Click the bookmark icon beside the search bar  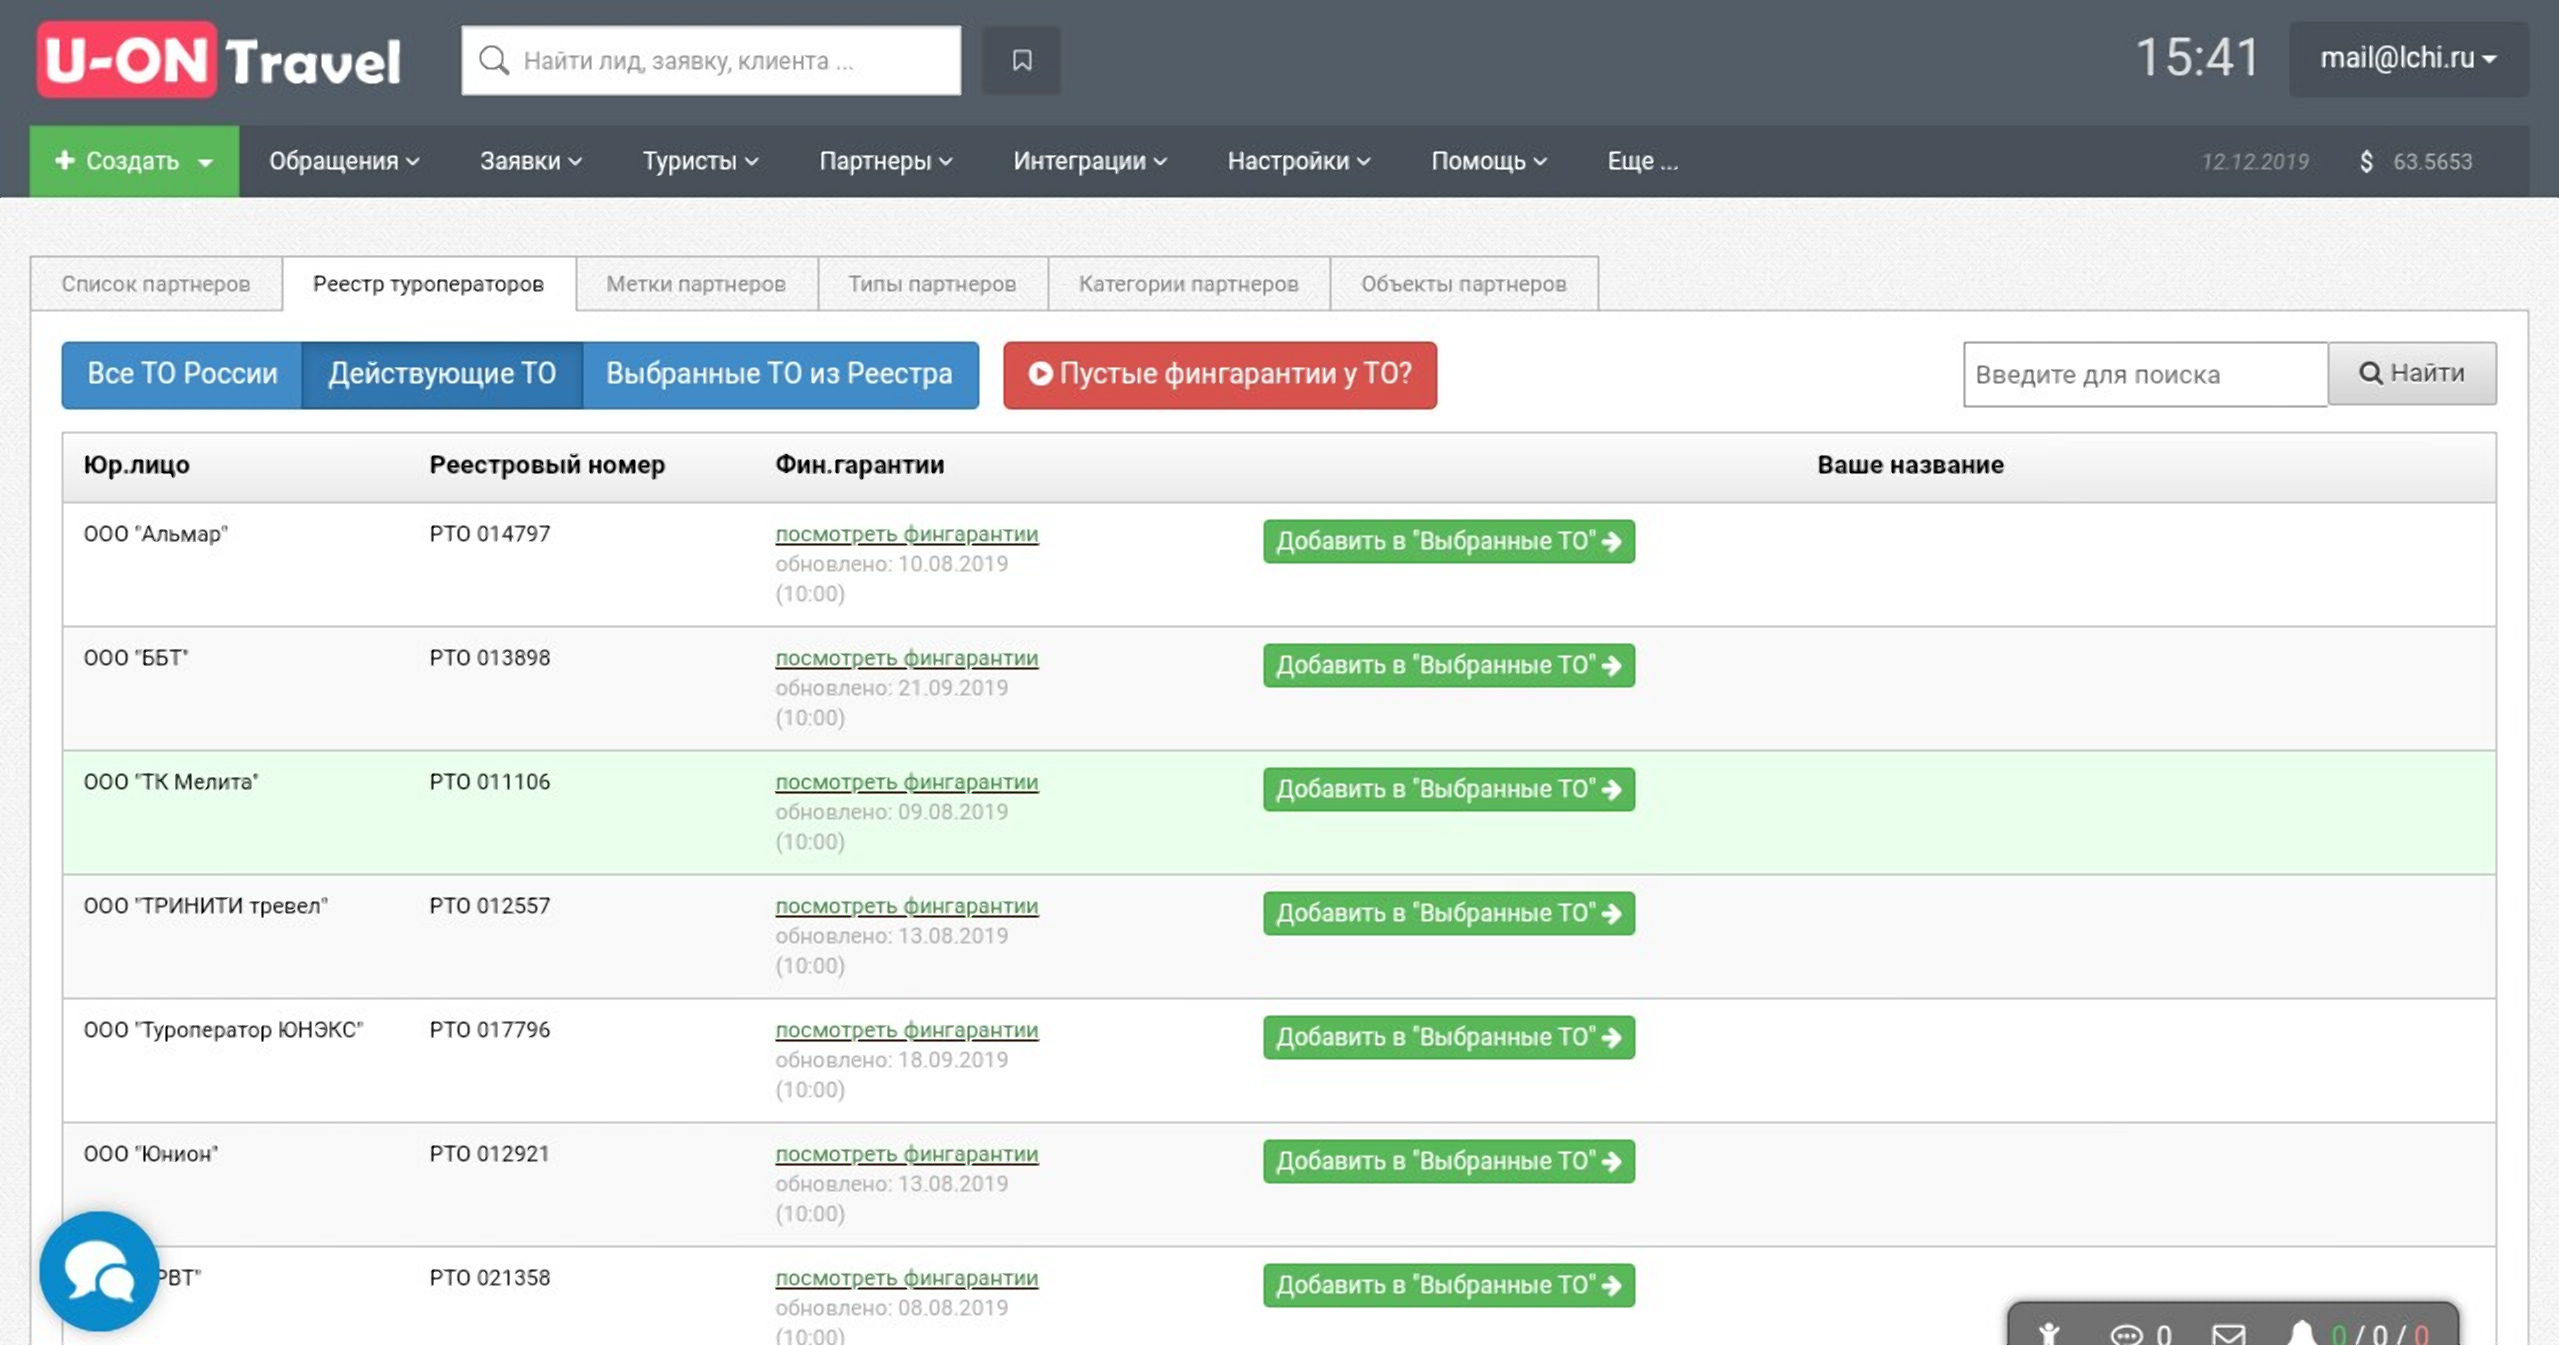[1021, 61]
